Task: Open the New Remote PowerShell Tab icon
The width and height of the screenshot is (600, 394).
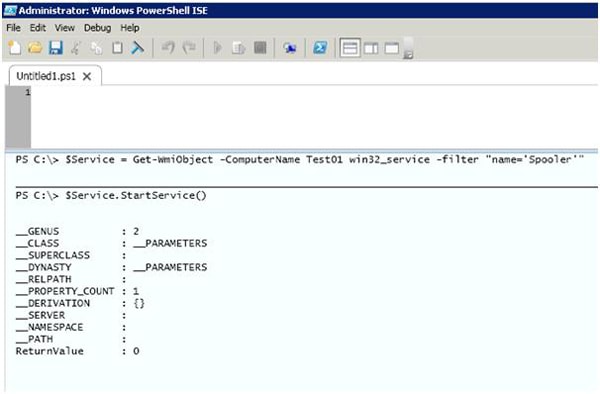Action: point(290,48)
